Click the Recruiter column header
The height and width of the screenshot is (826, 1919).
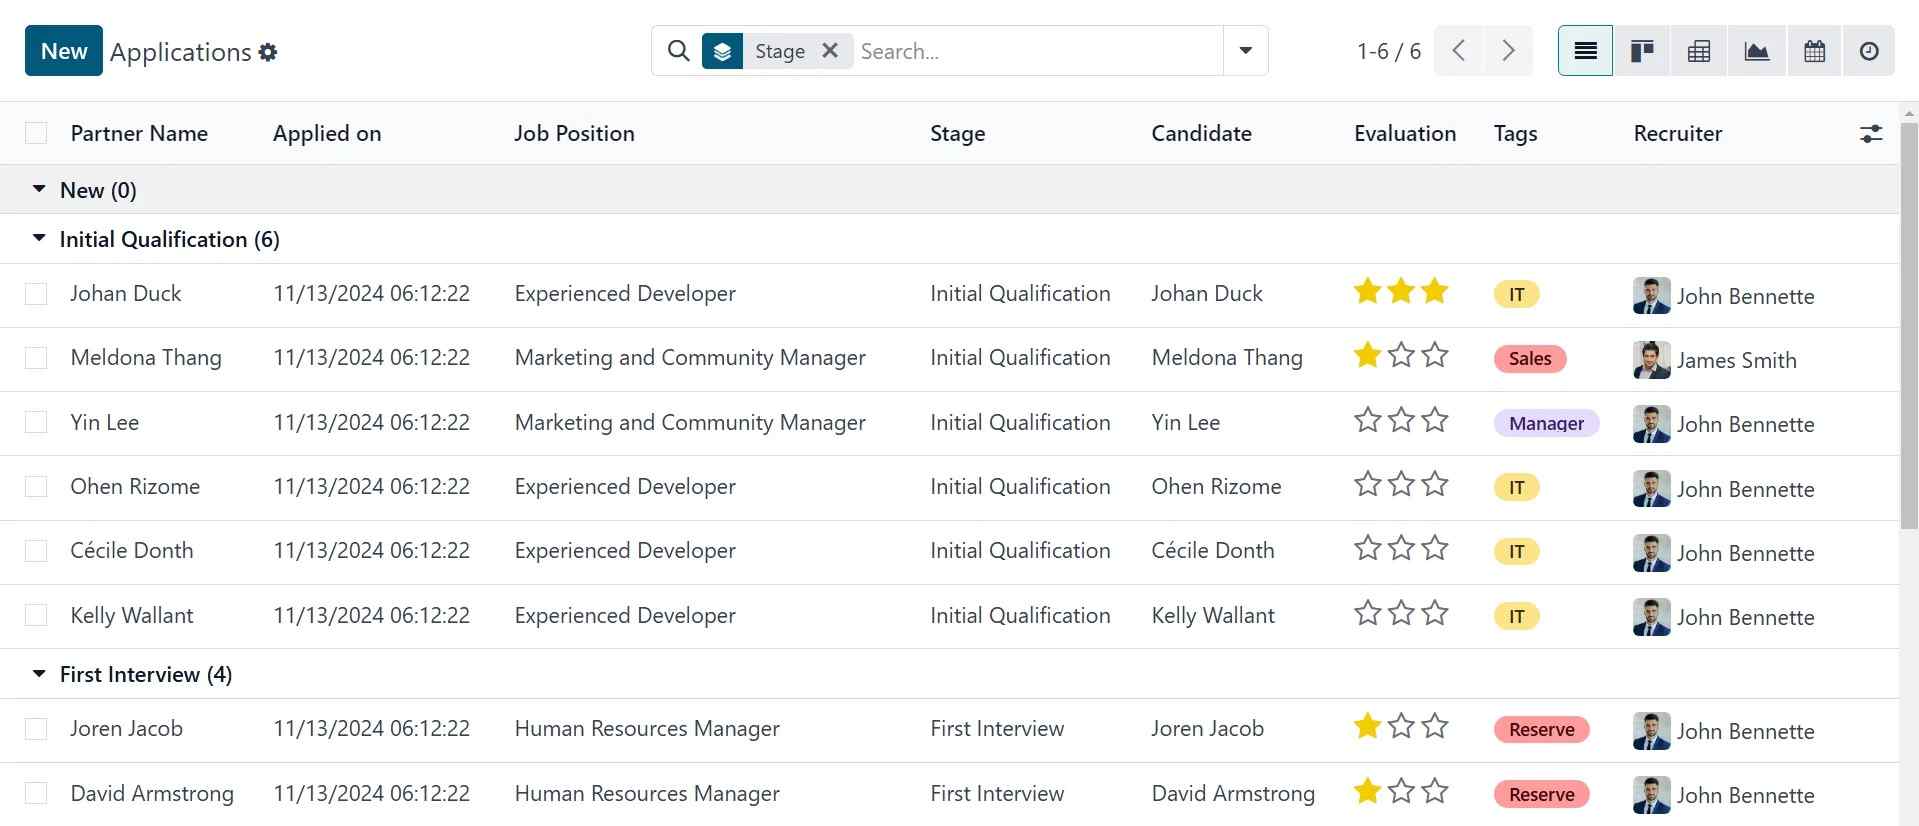click(1677, 134)
